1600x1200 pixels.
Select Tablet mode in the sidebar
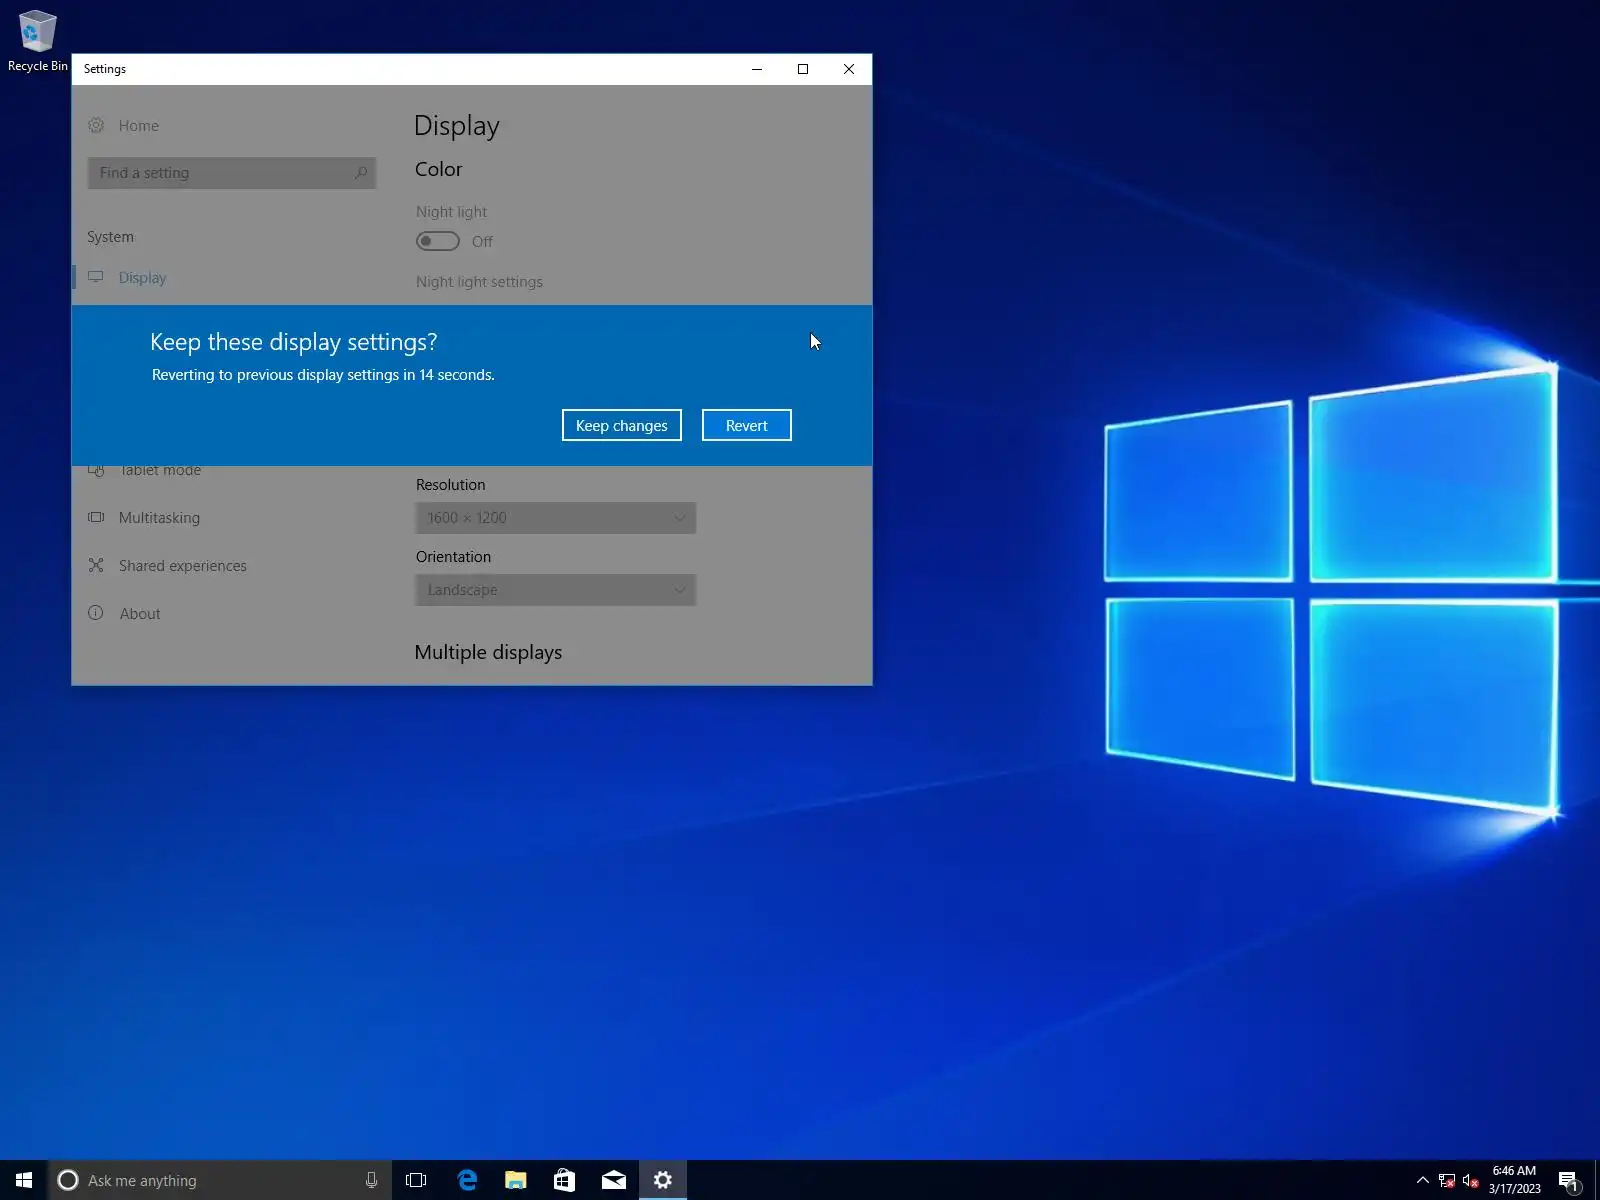tap(160, 470)
